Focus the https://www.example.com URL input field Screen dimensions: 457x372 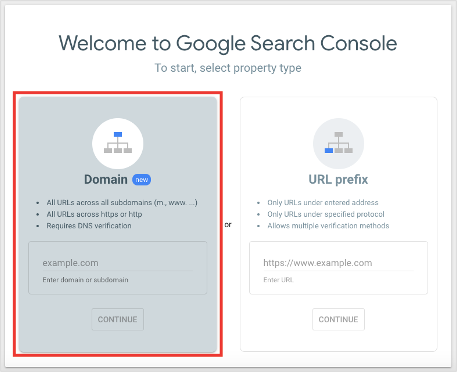(x=338, y=263)
